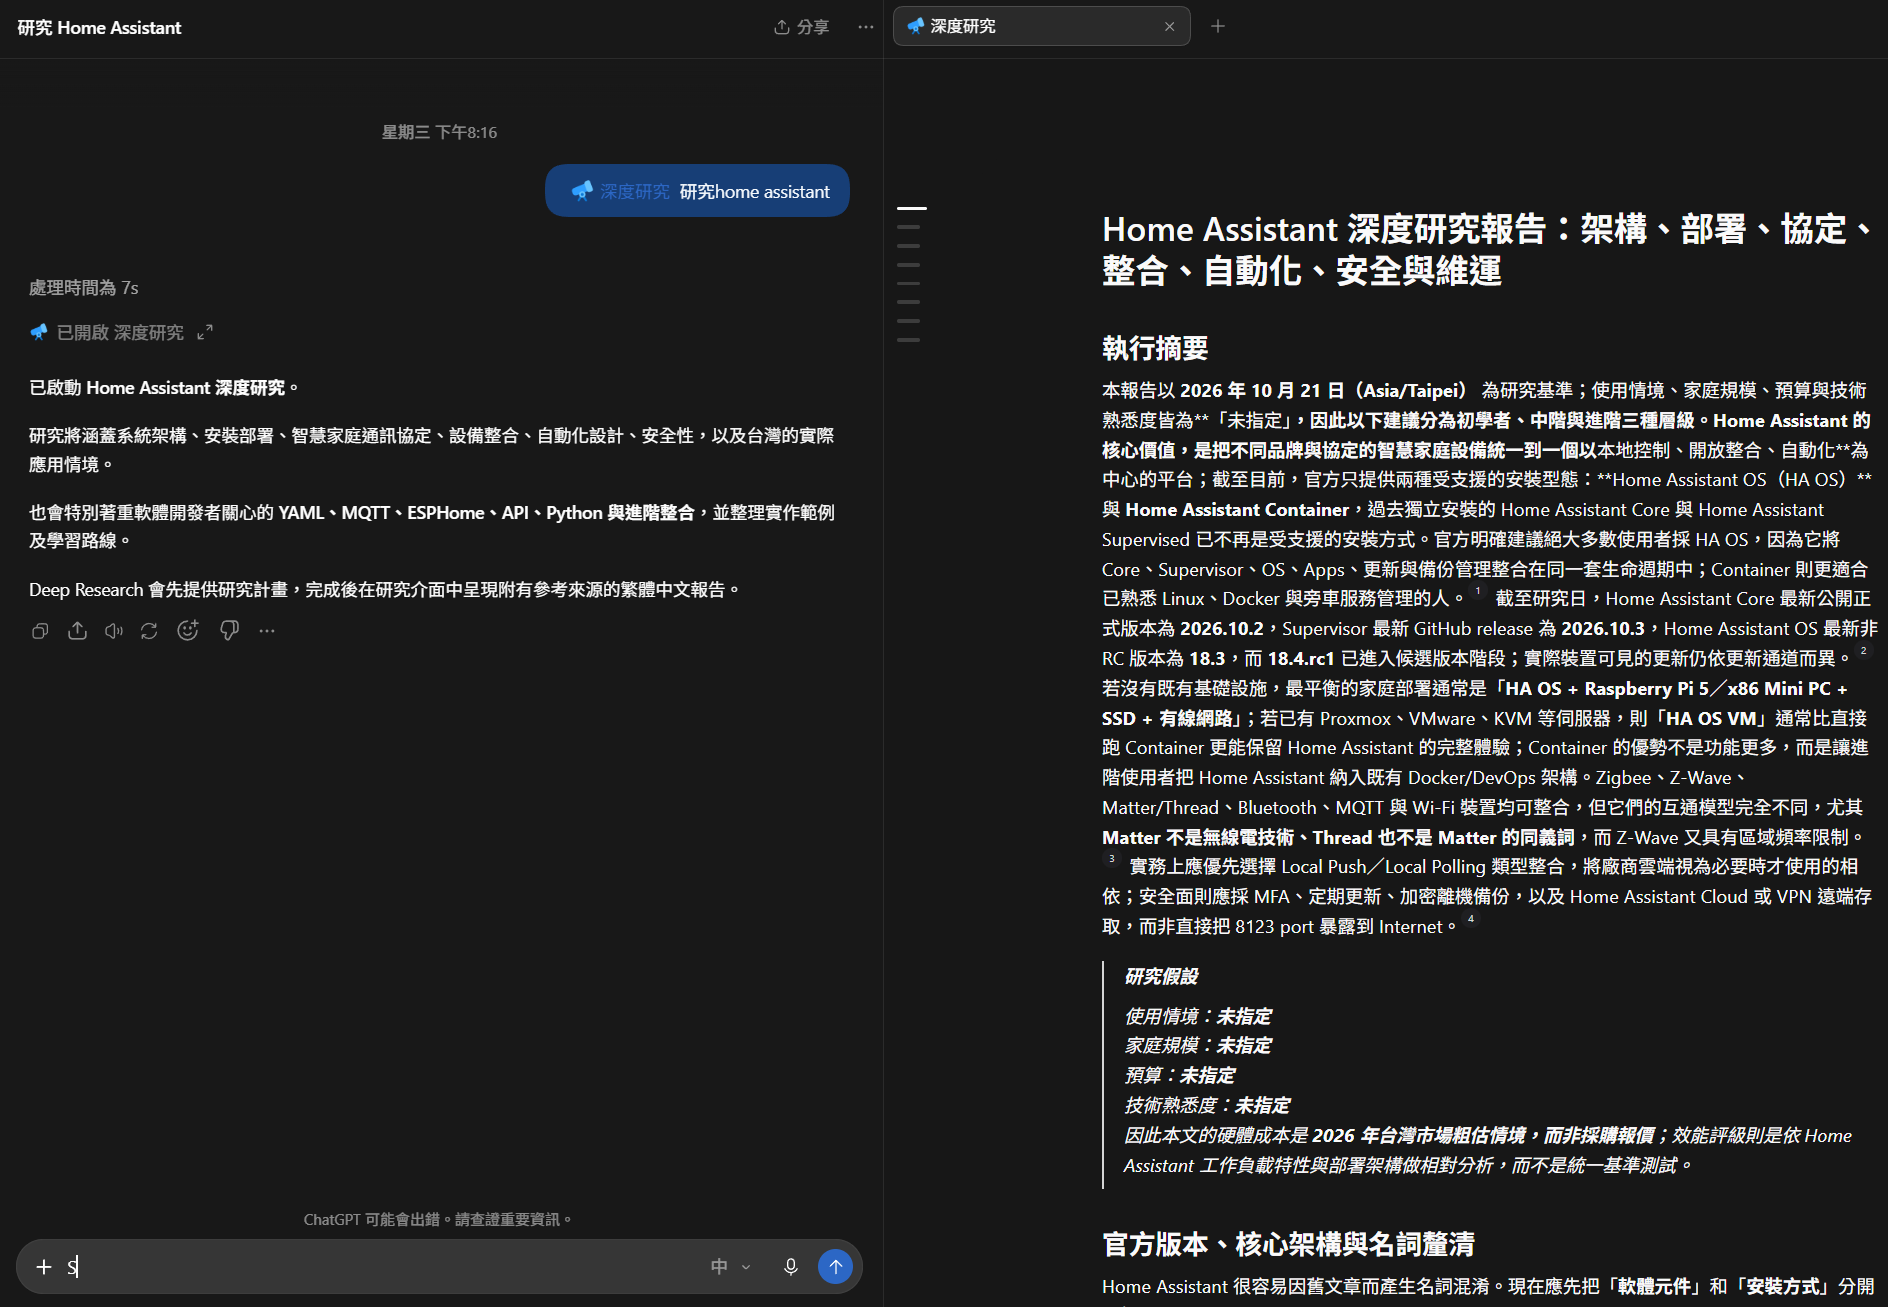
Task: Close the 深度研究 tab
Action: pyautogui.click(x=1169, y=27)
